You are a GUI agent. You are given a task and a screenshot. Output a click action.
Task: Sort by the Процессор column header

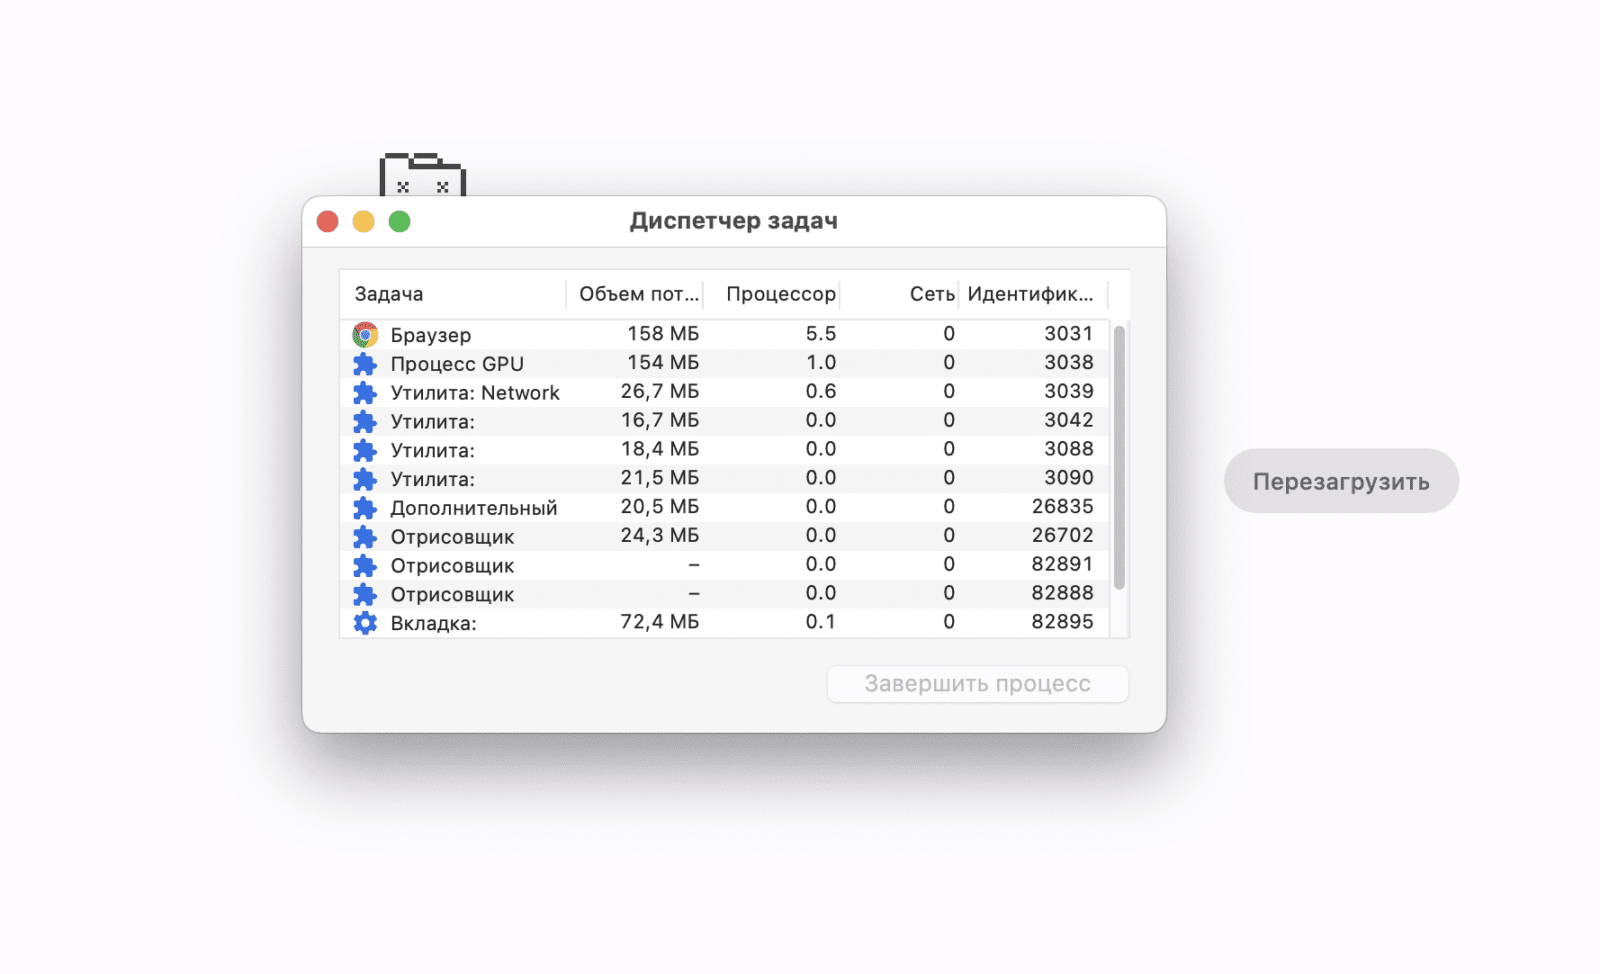coord(779,294)
